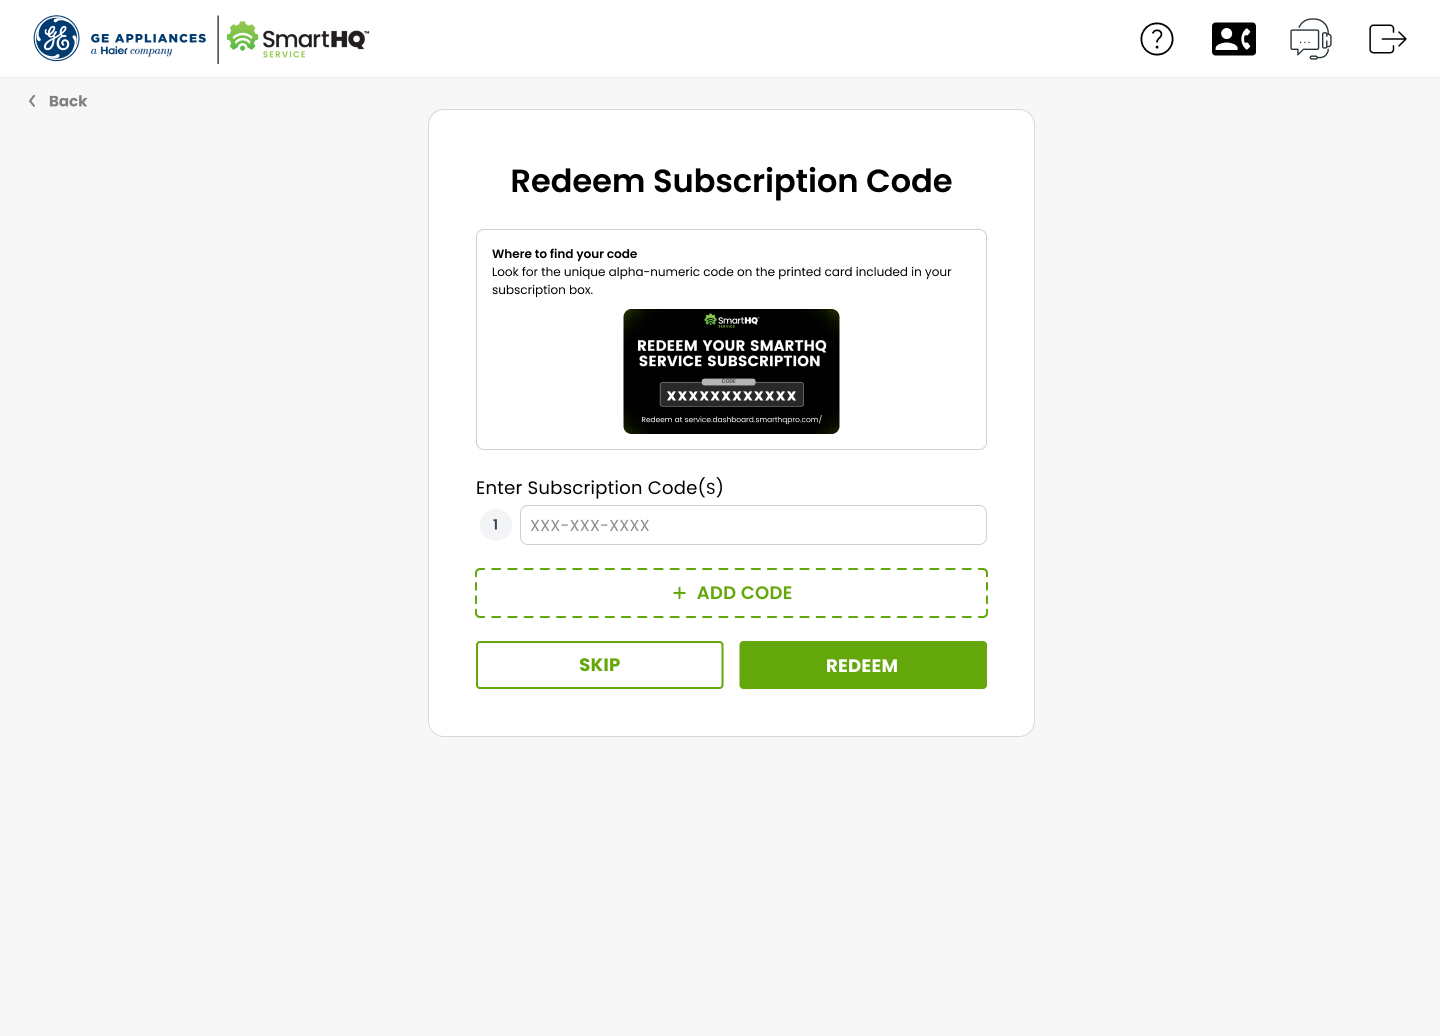The height and width of the screenshot is (1036, 1440).
Task: Click the sample subscription card image
Action: pyautogui.click(x=731, y=371)
